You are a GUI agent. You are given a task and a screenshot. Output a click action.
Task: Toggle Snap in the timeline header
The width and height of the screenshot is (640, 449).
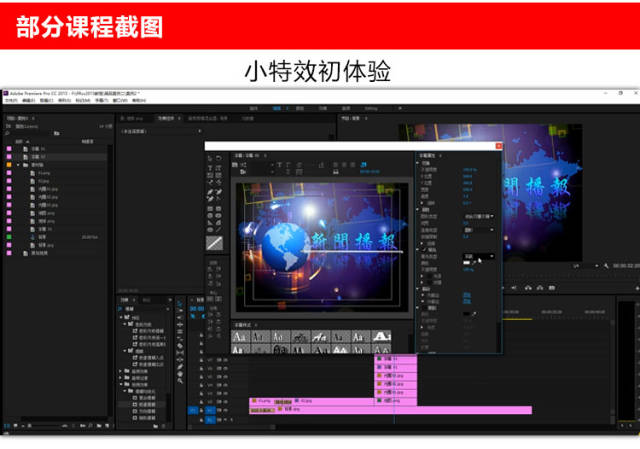pyautogui.click(x=201, y=316)
